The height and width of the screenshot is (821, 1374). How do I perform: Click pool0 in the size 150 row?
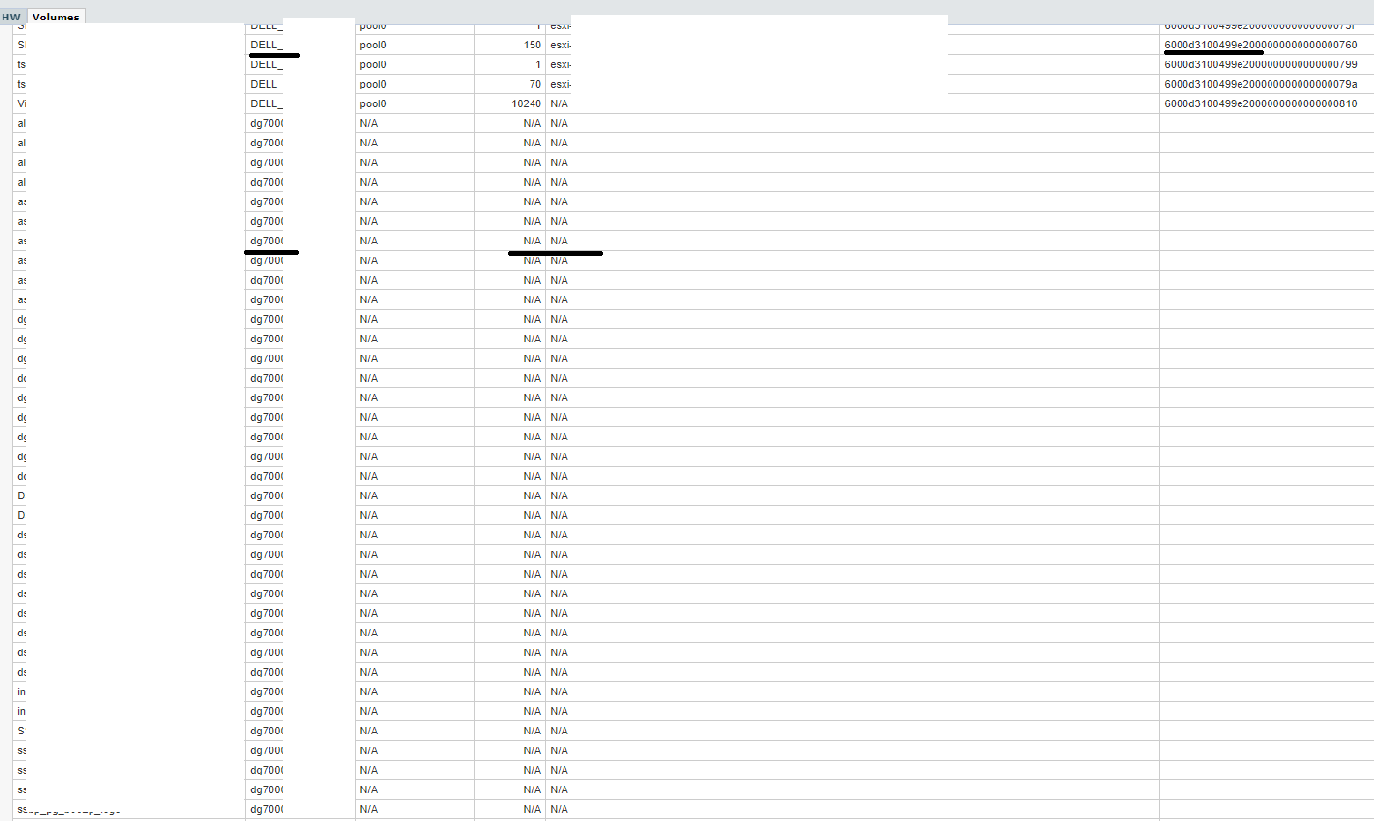point(372,45)
